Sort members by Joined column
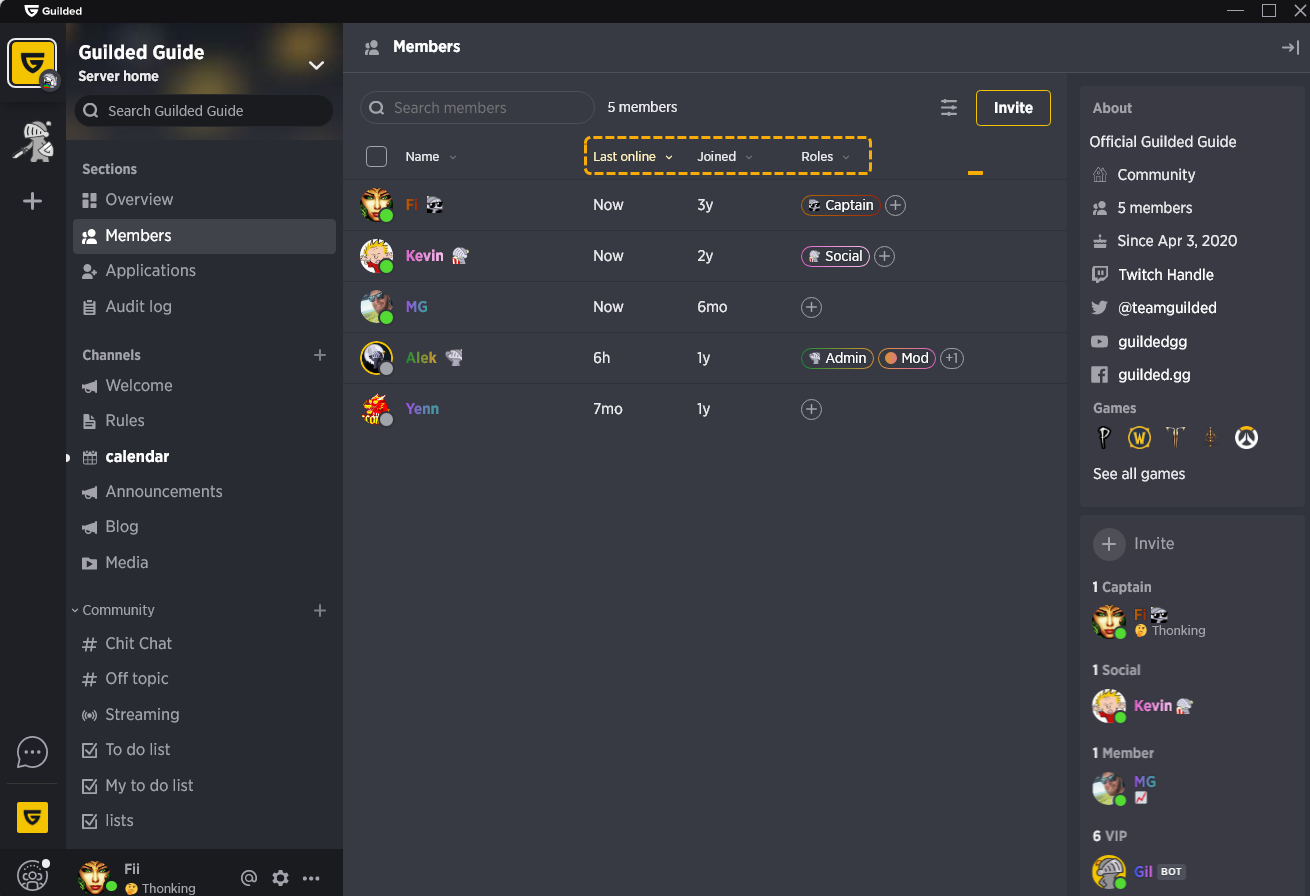The image size is (1310, 896). tap(725, 157)
